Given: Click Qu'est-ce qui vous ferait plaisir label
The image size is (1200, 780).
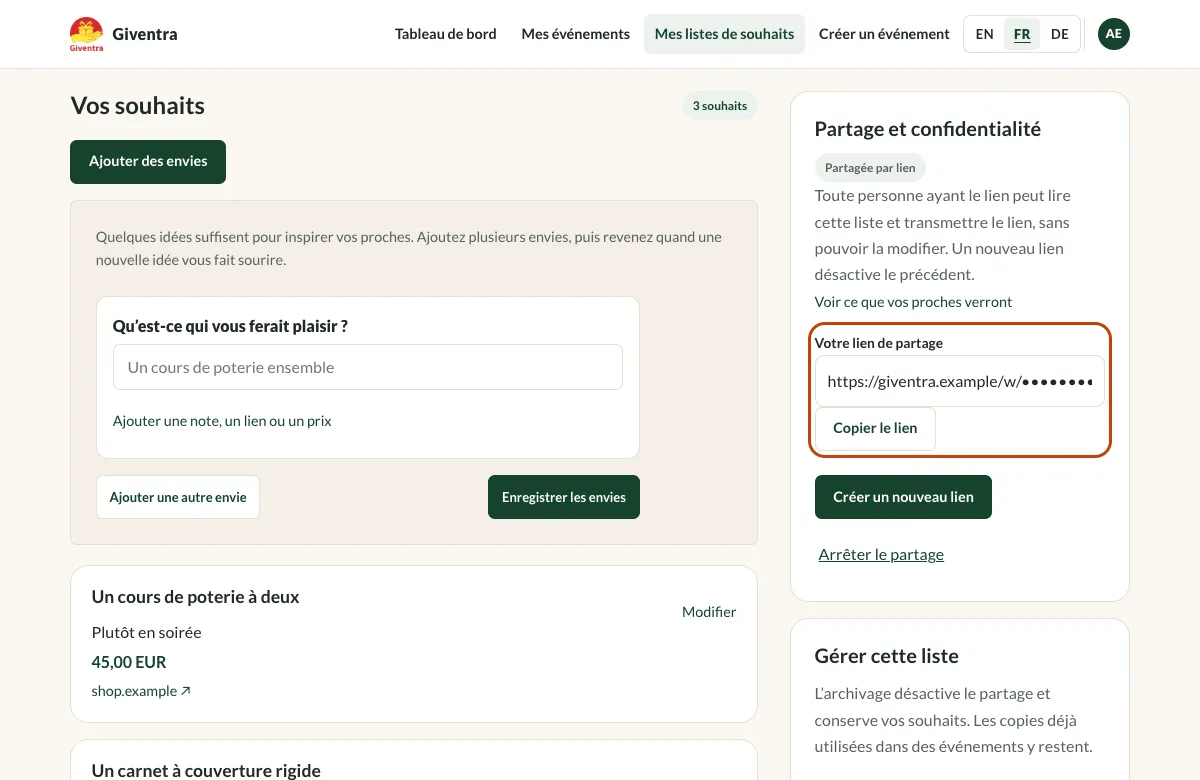Looking at the screenshot, I should (x=231, y=326).
